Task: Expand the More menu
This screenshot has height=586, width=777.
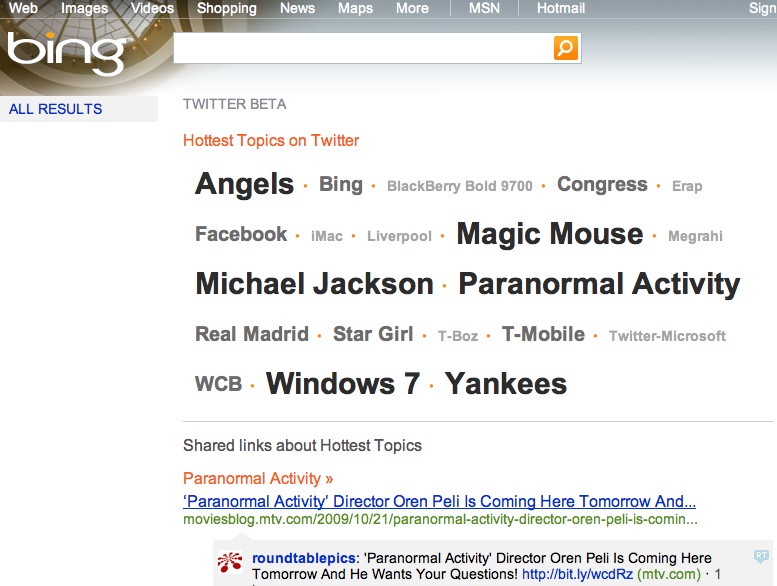Action: tap(412, 8)
